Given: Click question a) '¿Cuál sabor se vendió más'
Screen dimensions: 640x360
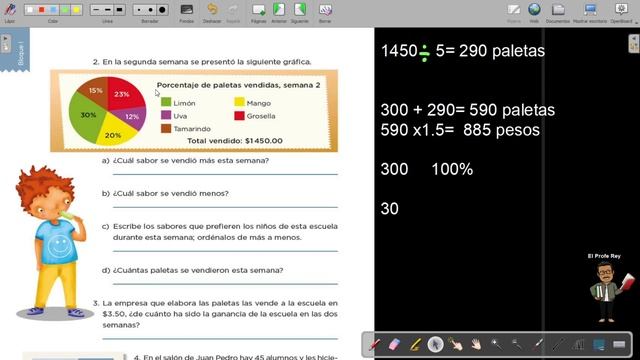Looking at the screenshot, I should (x=185, y=160).
